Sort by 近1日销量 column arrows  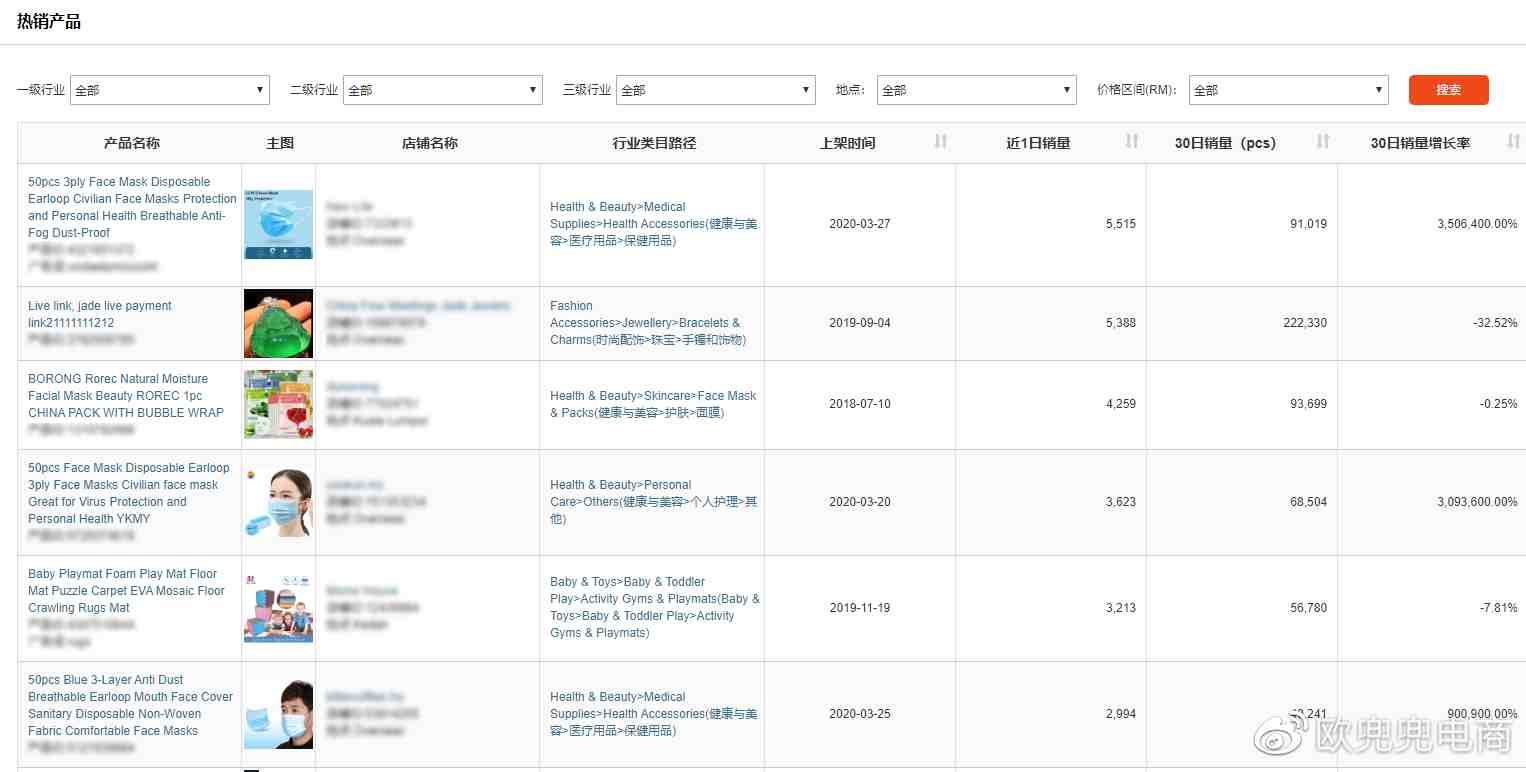[1131, 142]
